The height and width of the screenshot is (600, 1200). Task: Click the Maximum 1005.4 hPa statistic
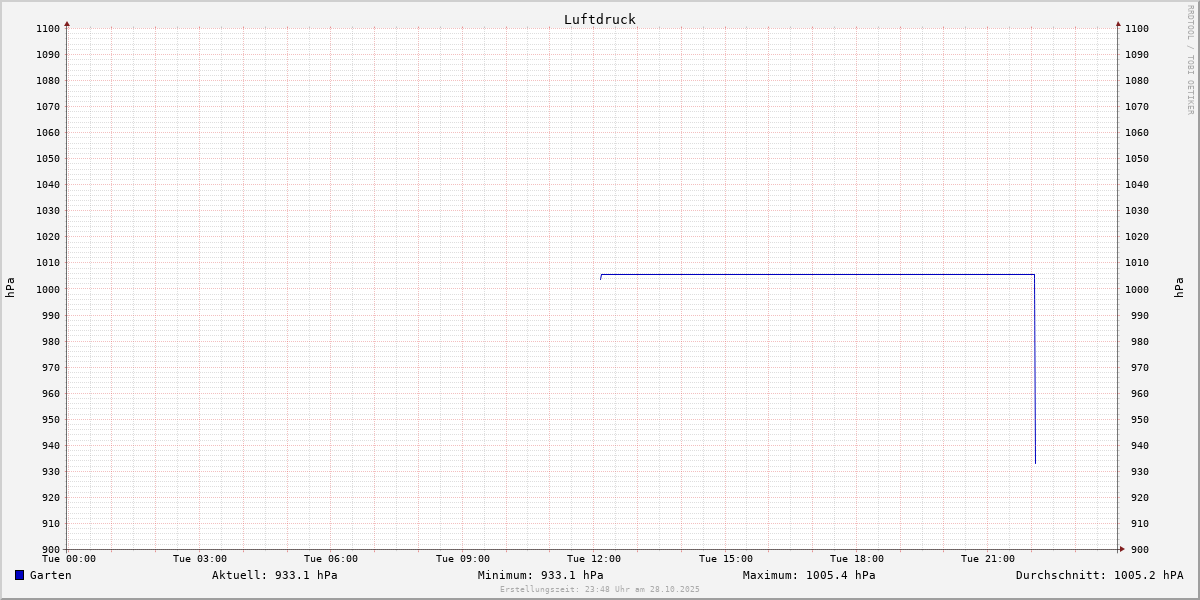(x=808, y=575)
